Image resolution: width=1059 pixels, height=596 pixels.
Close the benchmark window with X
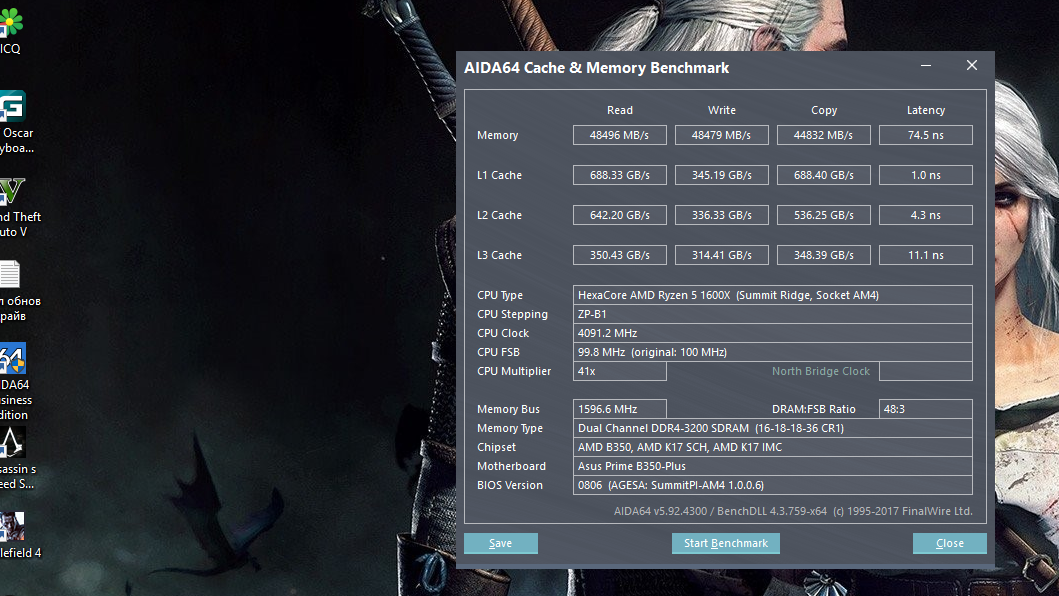972,66
